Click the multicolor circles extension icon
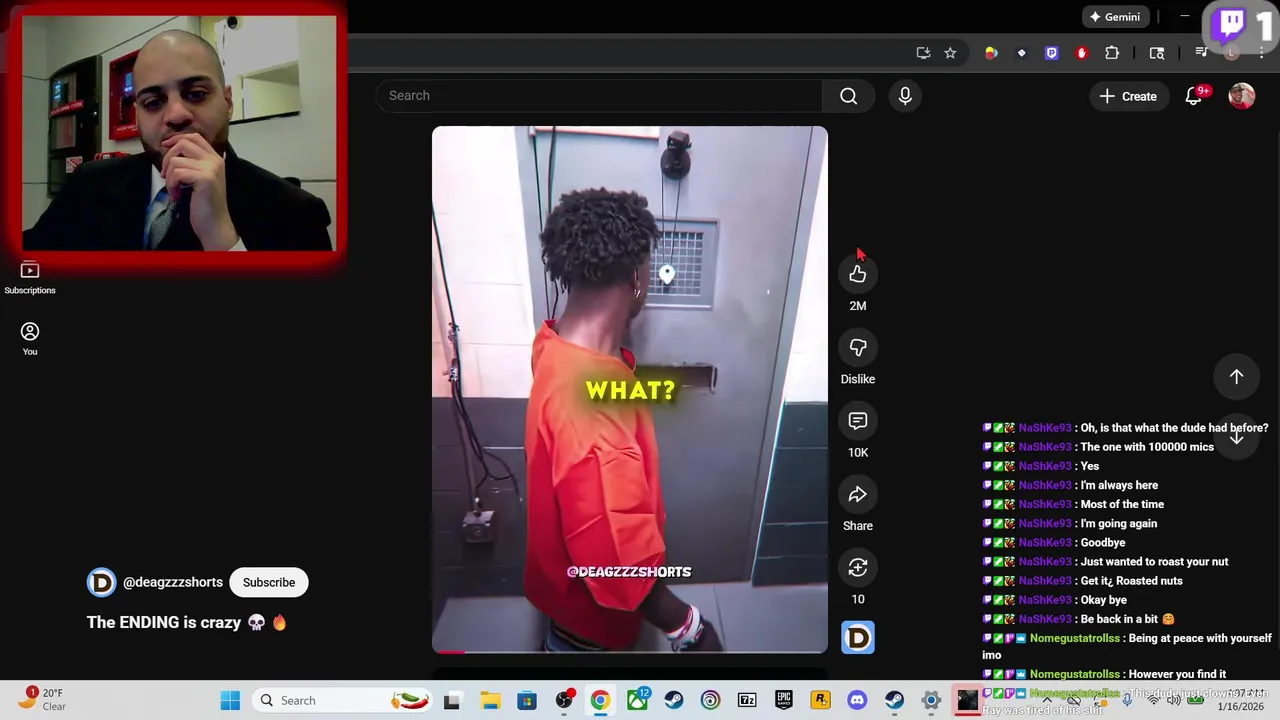 [991, 53]
